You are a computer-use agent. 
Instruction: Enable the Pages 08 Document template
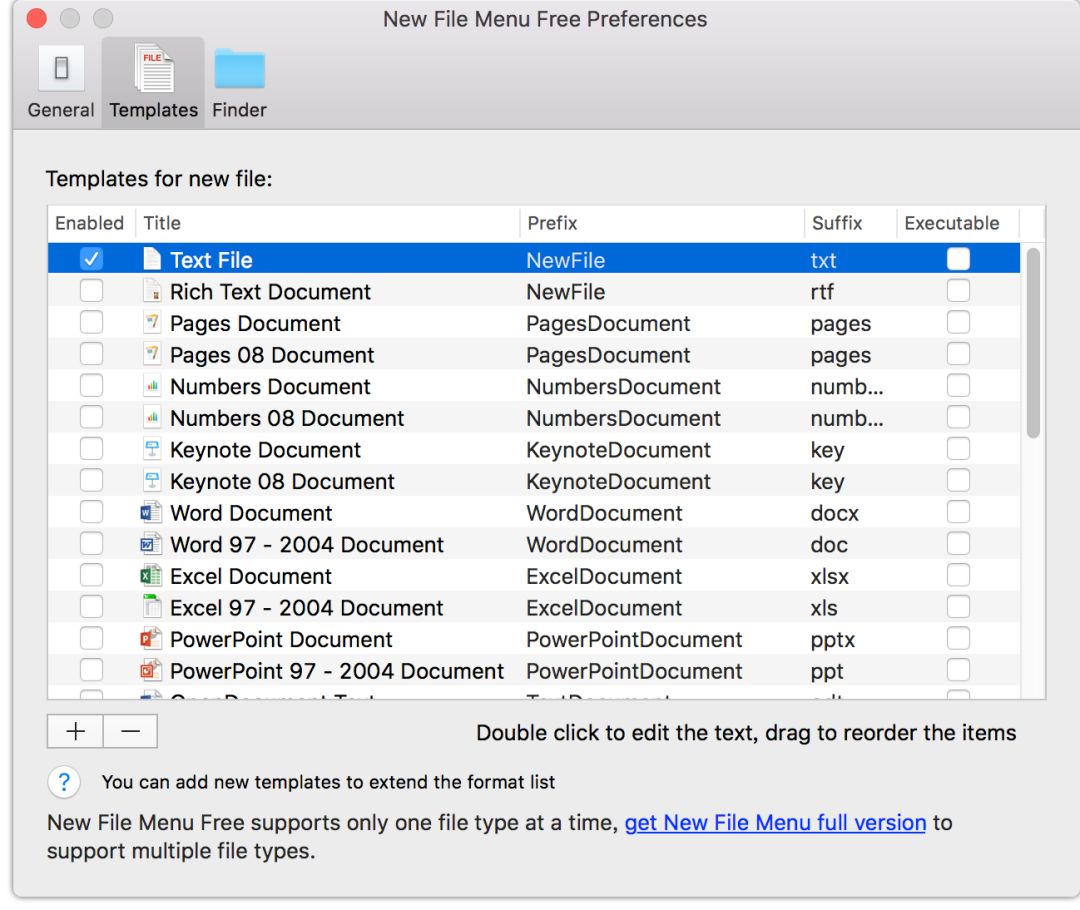tap(91, 354)
